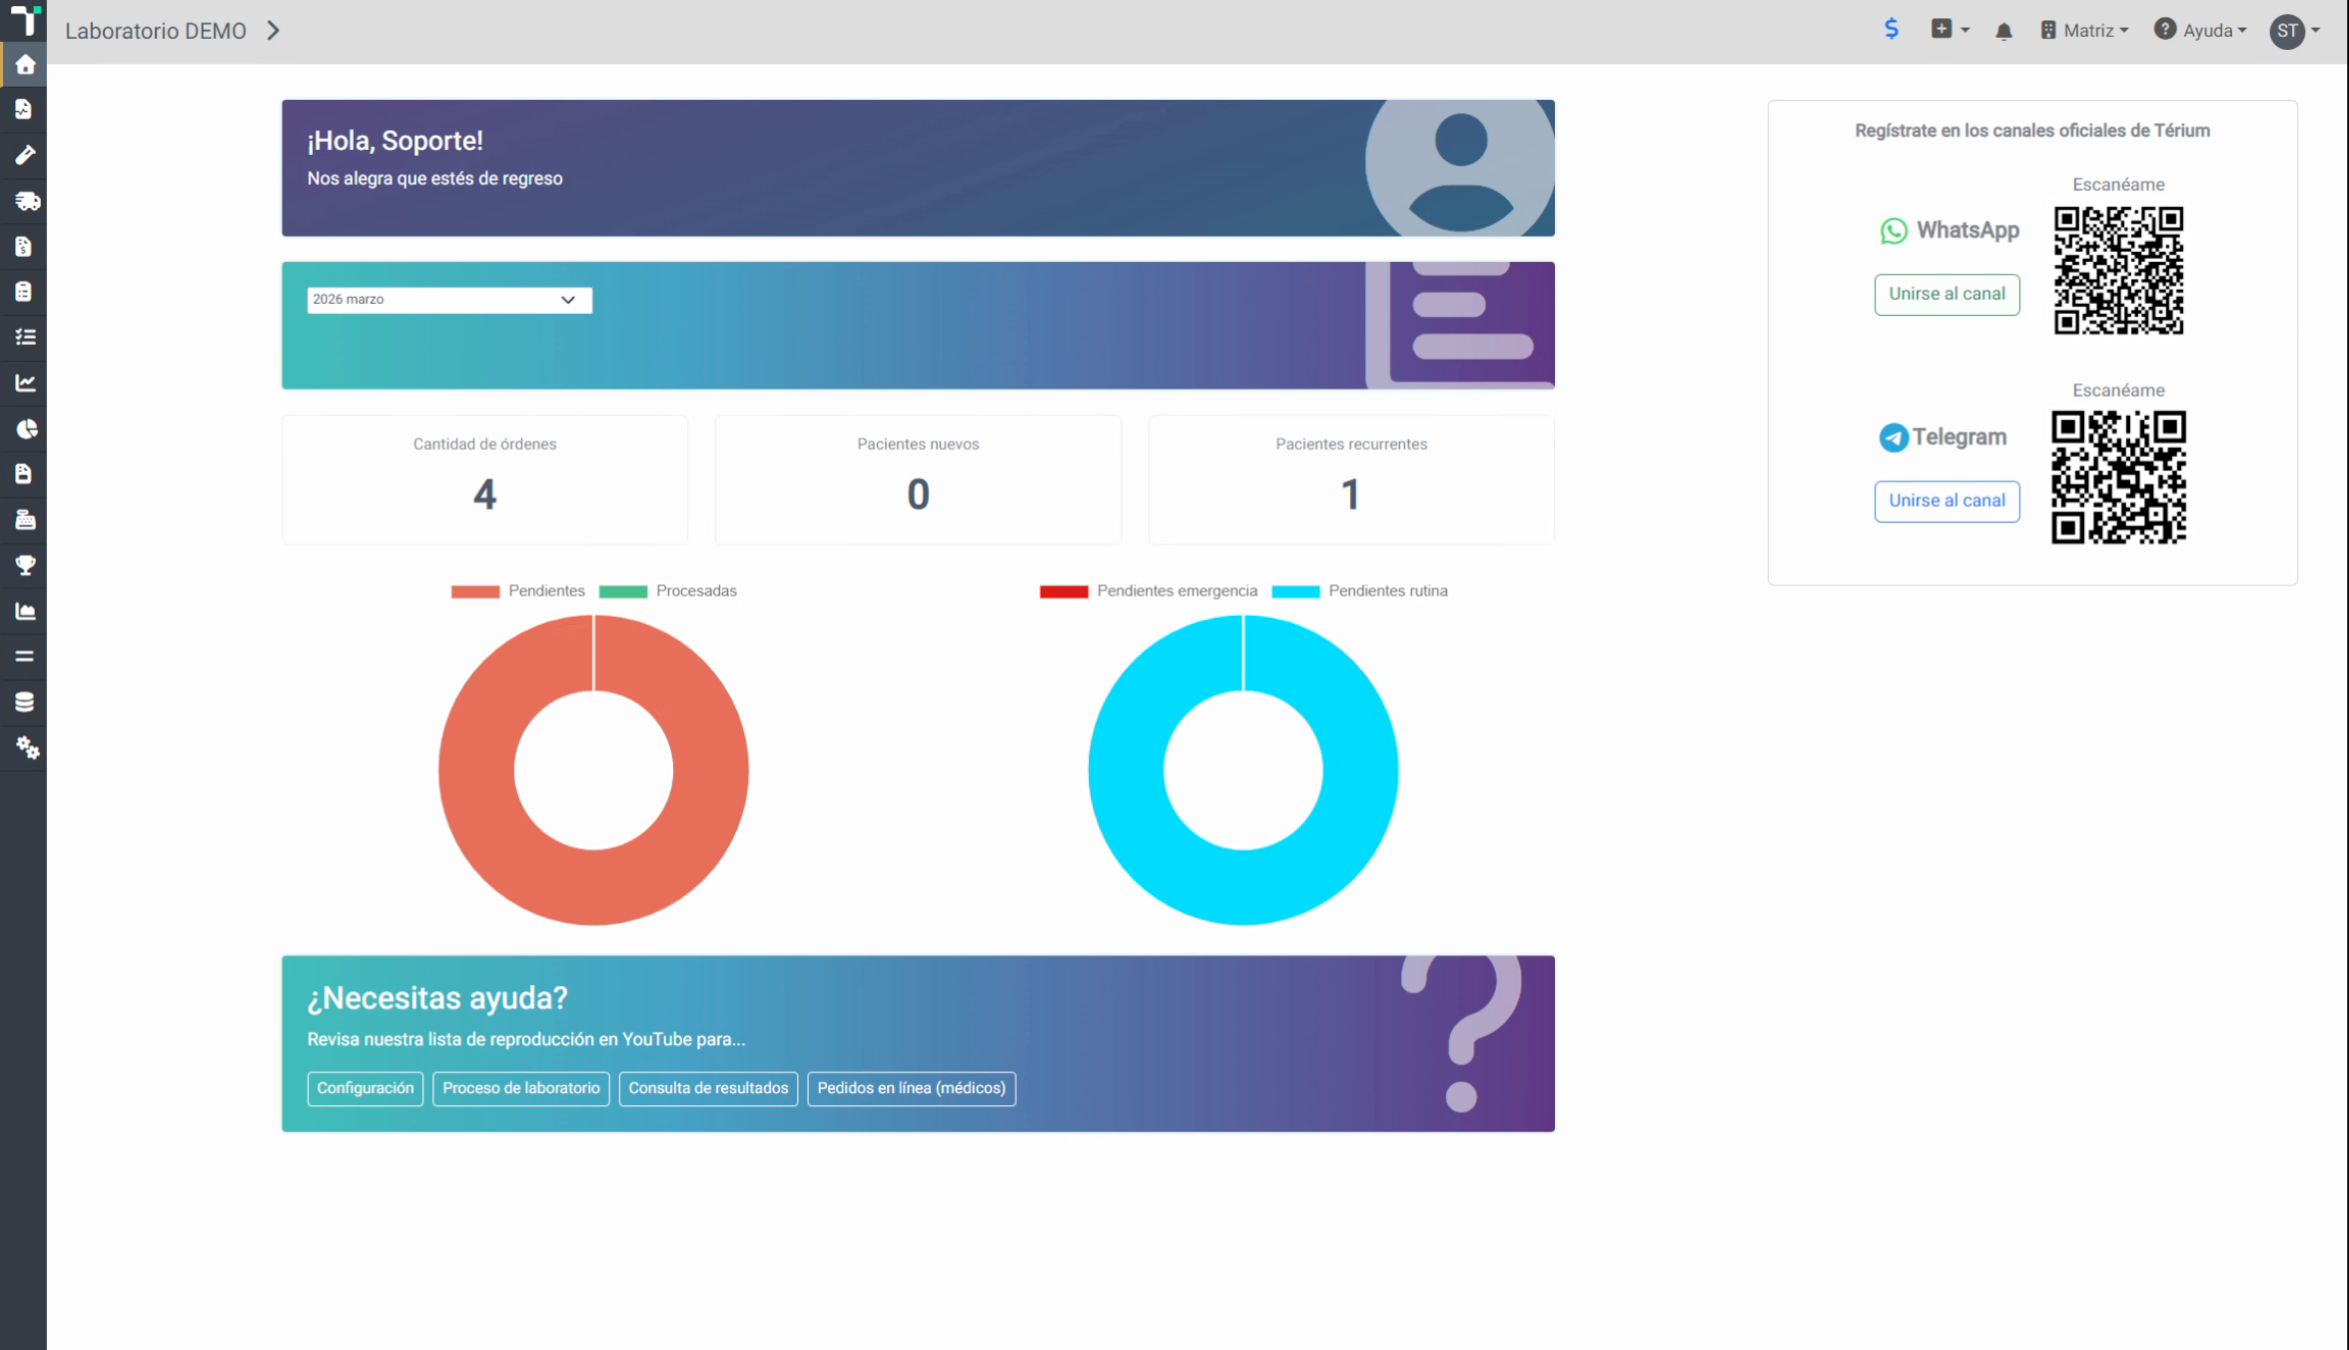This screenshot has width=2349, height=1350.
Task: Open the saved file sidebar icon
Action: click(x=24, y=474)
